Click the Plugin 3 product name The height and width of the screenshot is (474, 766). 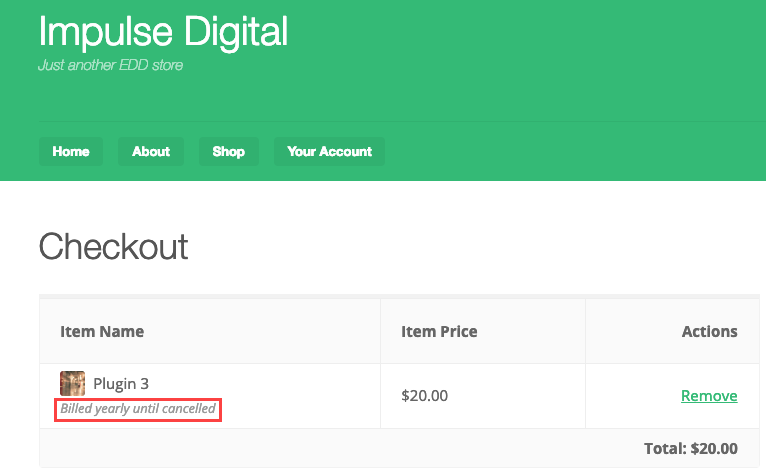[121, 384]
